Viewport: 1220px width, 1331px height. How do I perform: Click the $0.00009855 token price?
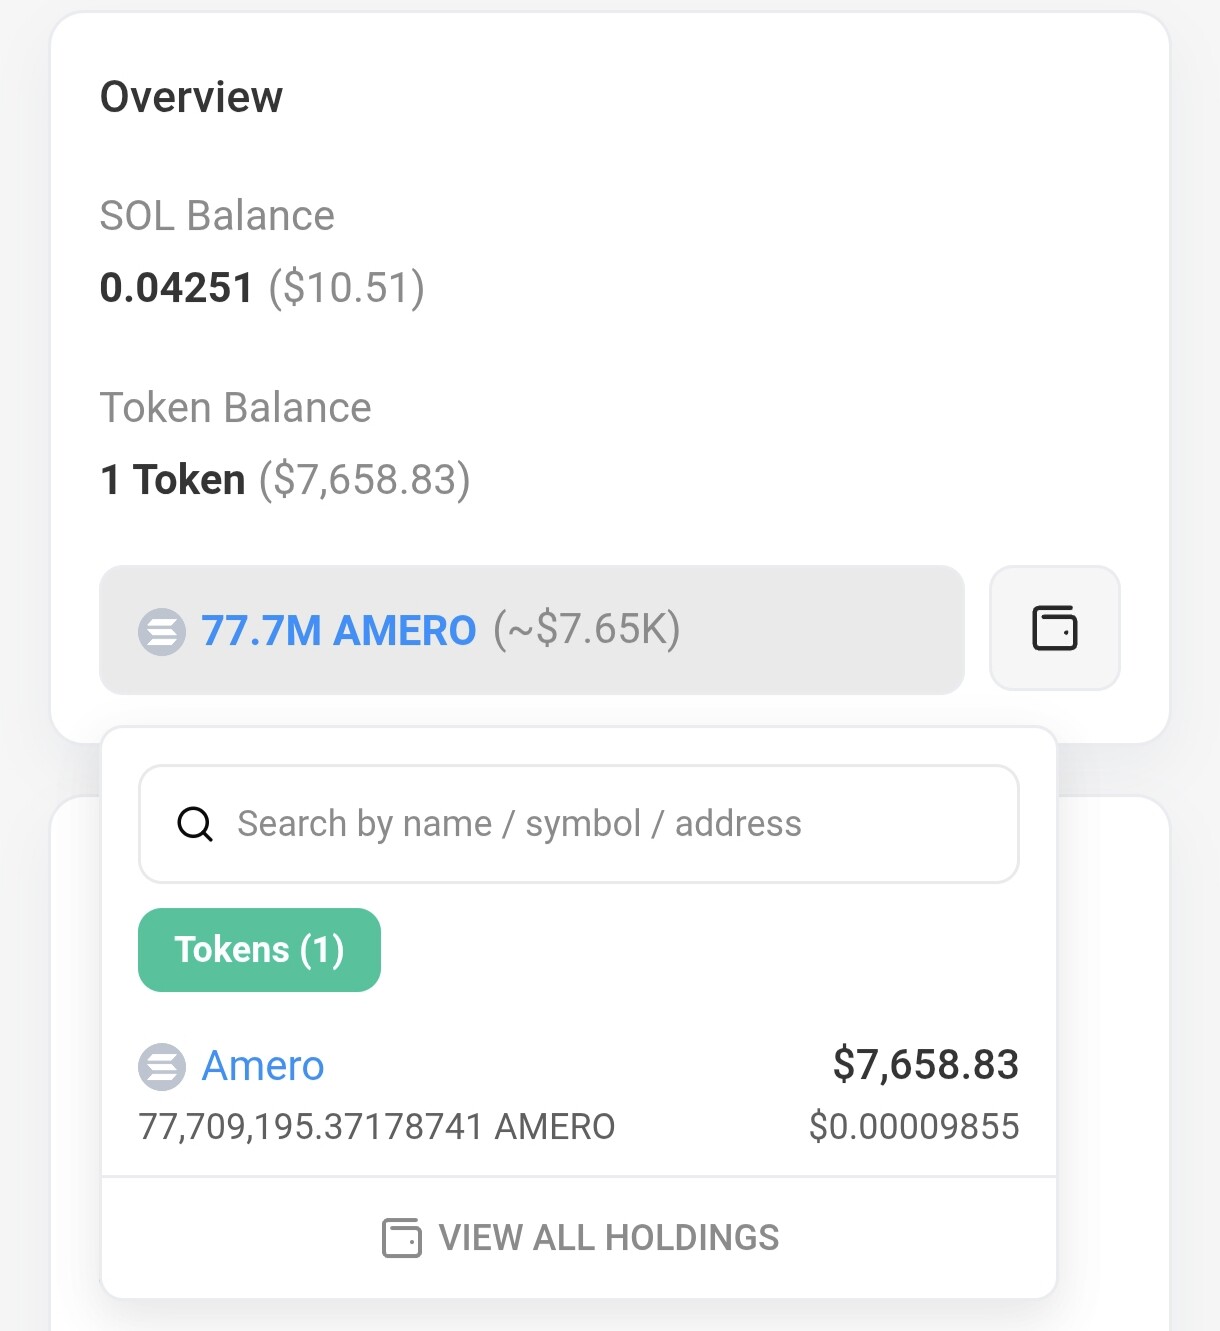coord(914,1127)
